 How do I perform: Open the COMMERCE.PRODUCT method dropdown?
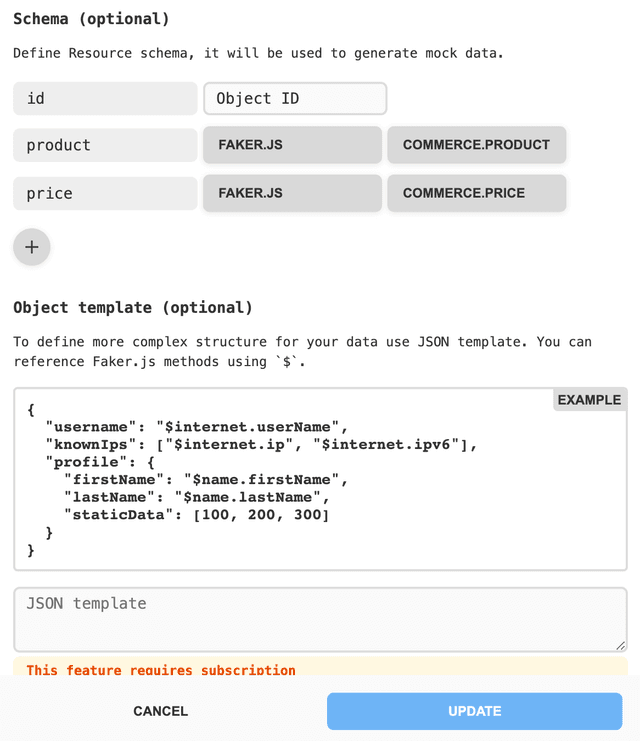click(x=476, y=145)
